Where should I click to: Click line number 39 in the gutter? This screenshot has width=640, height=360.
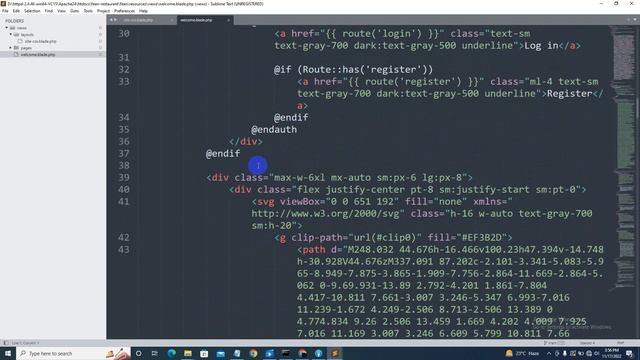tap(124, 178)
